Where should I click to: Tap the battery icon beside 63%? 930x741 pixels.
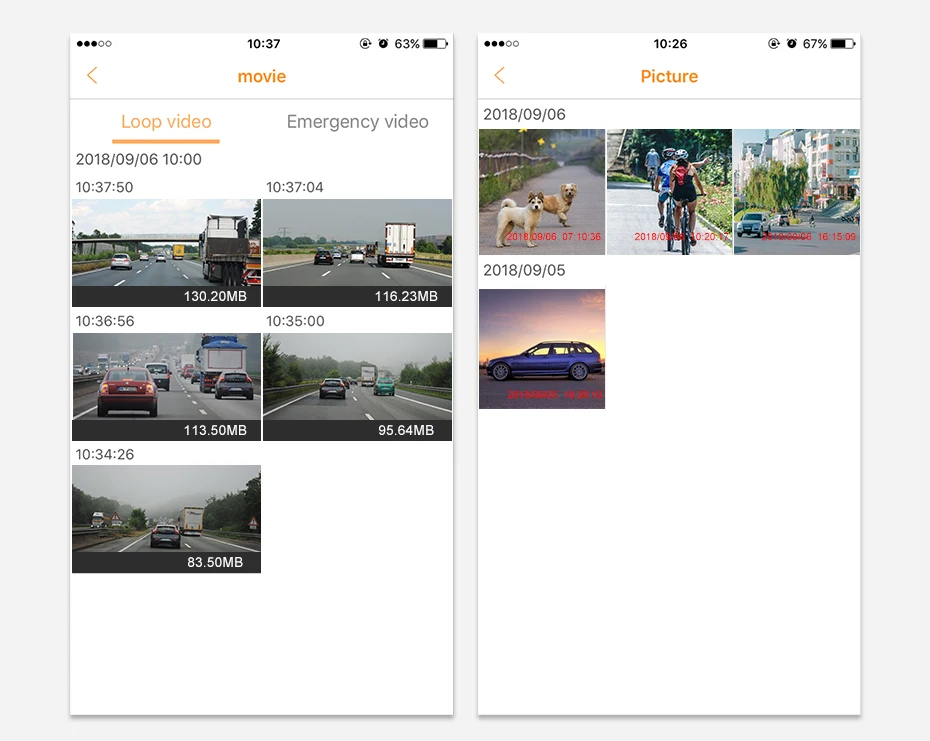click(435, 43)
